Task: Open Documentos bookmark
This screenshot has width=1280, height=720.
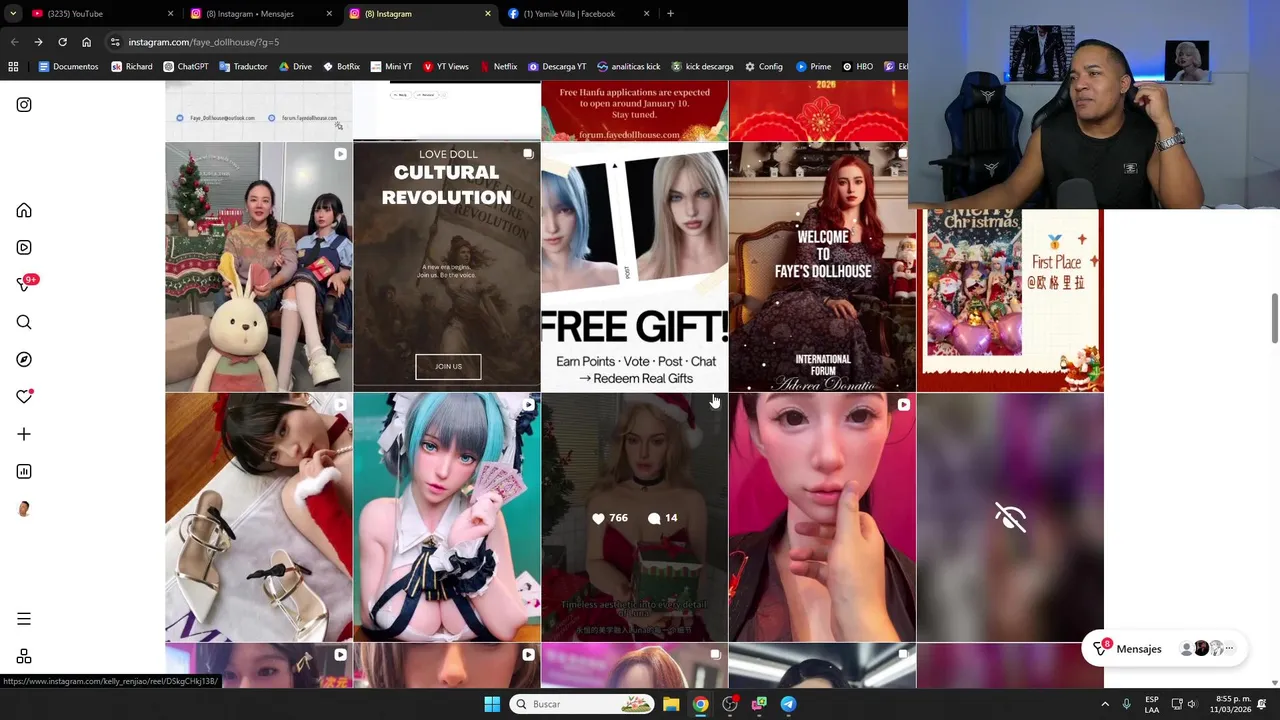Action: tap(68, 67)
